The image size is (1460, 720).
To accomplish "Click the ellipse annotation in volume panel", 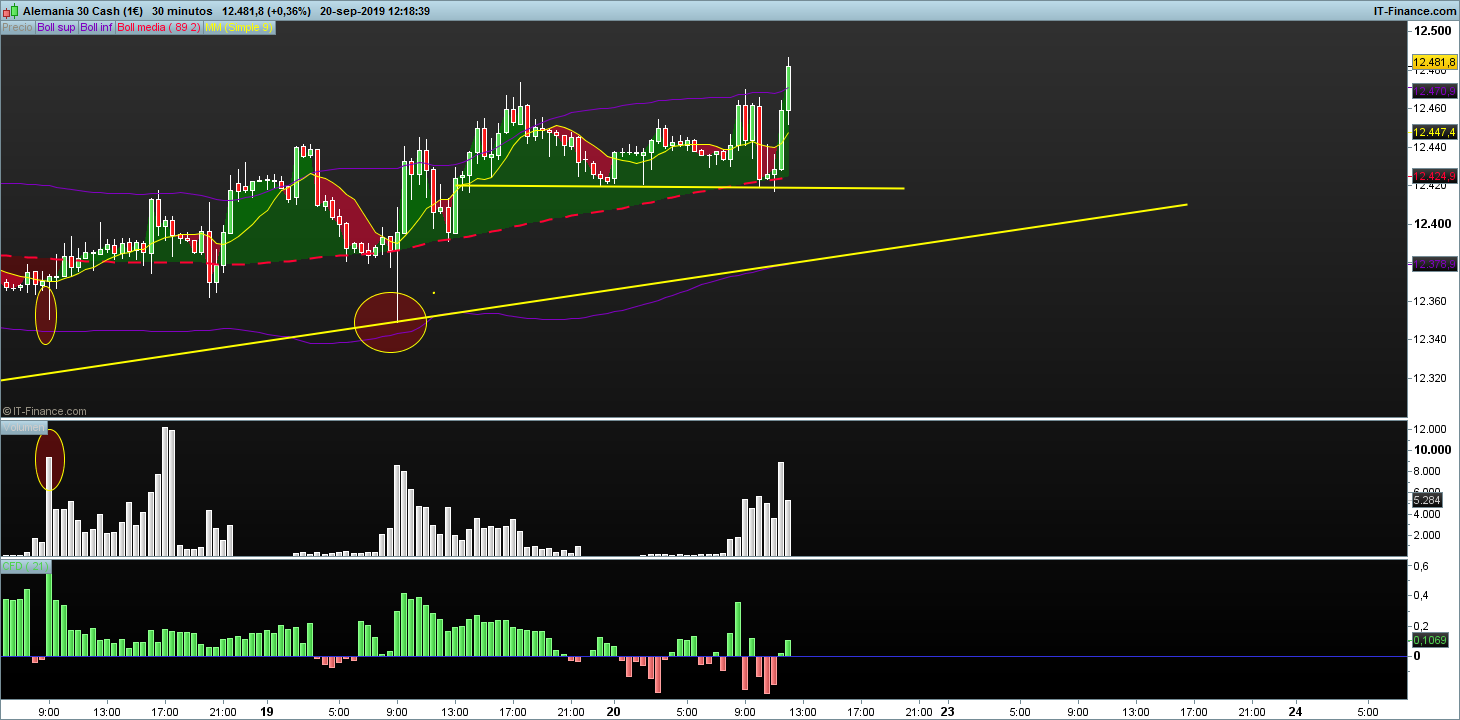I will (50, 459).
